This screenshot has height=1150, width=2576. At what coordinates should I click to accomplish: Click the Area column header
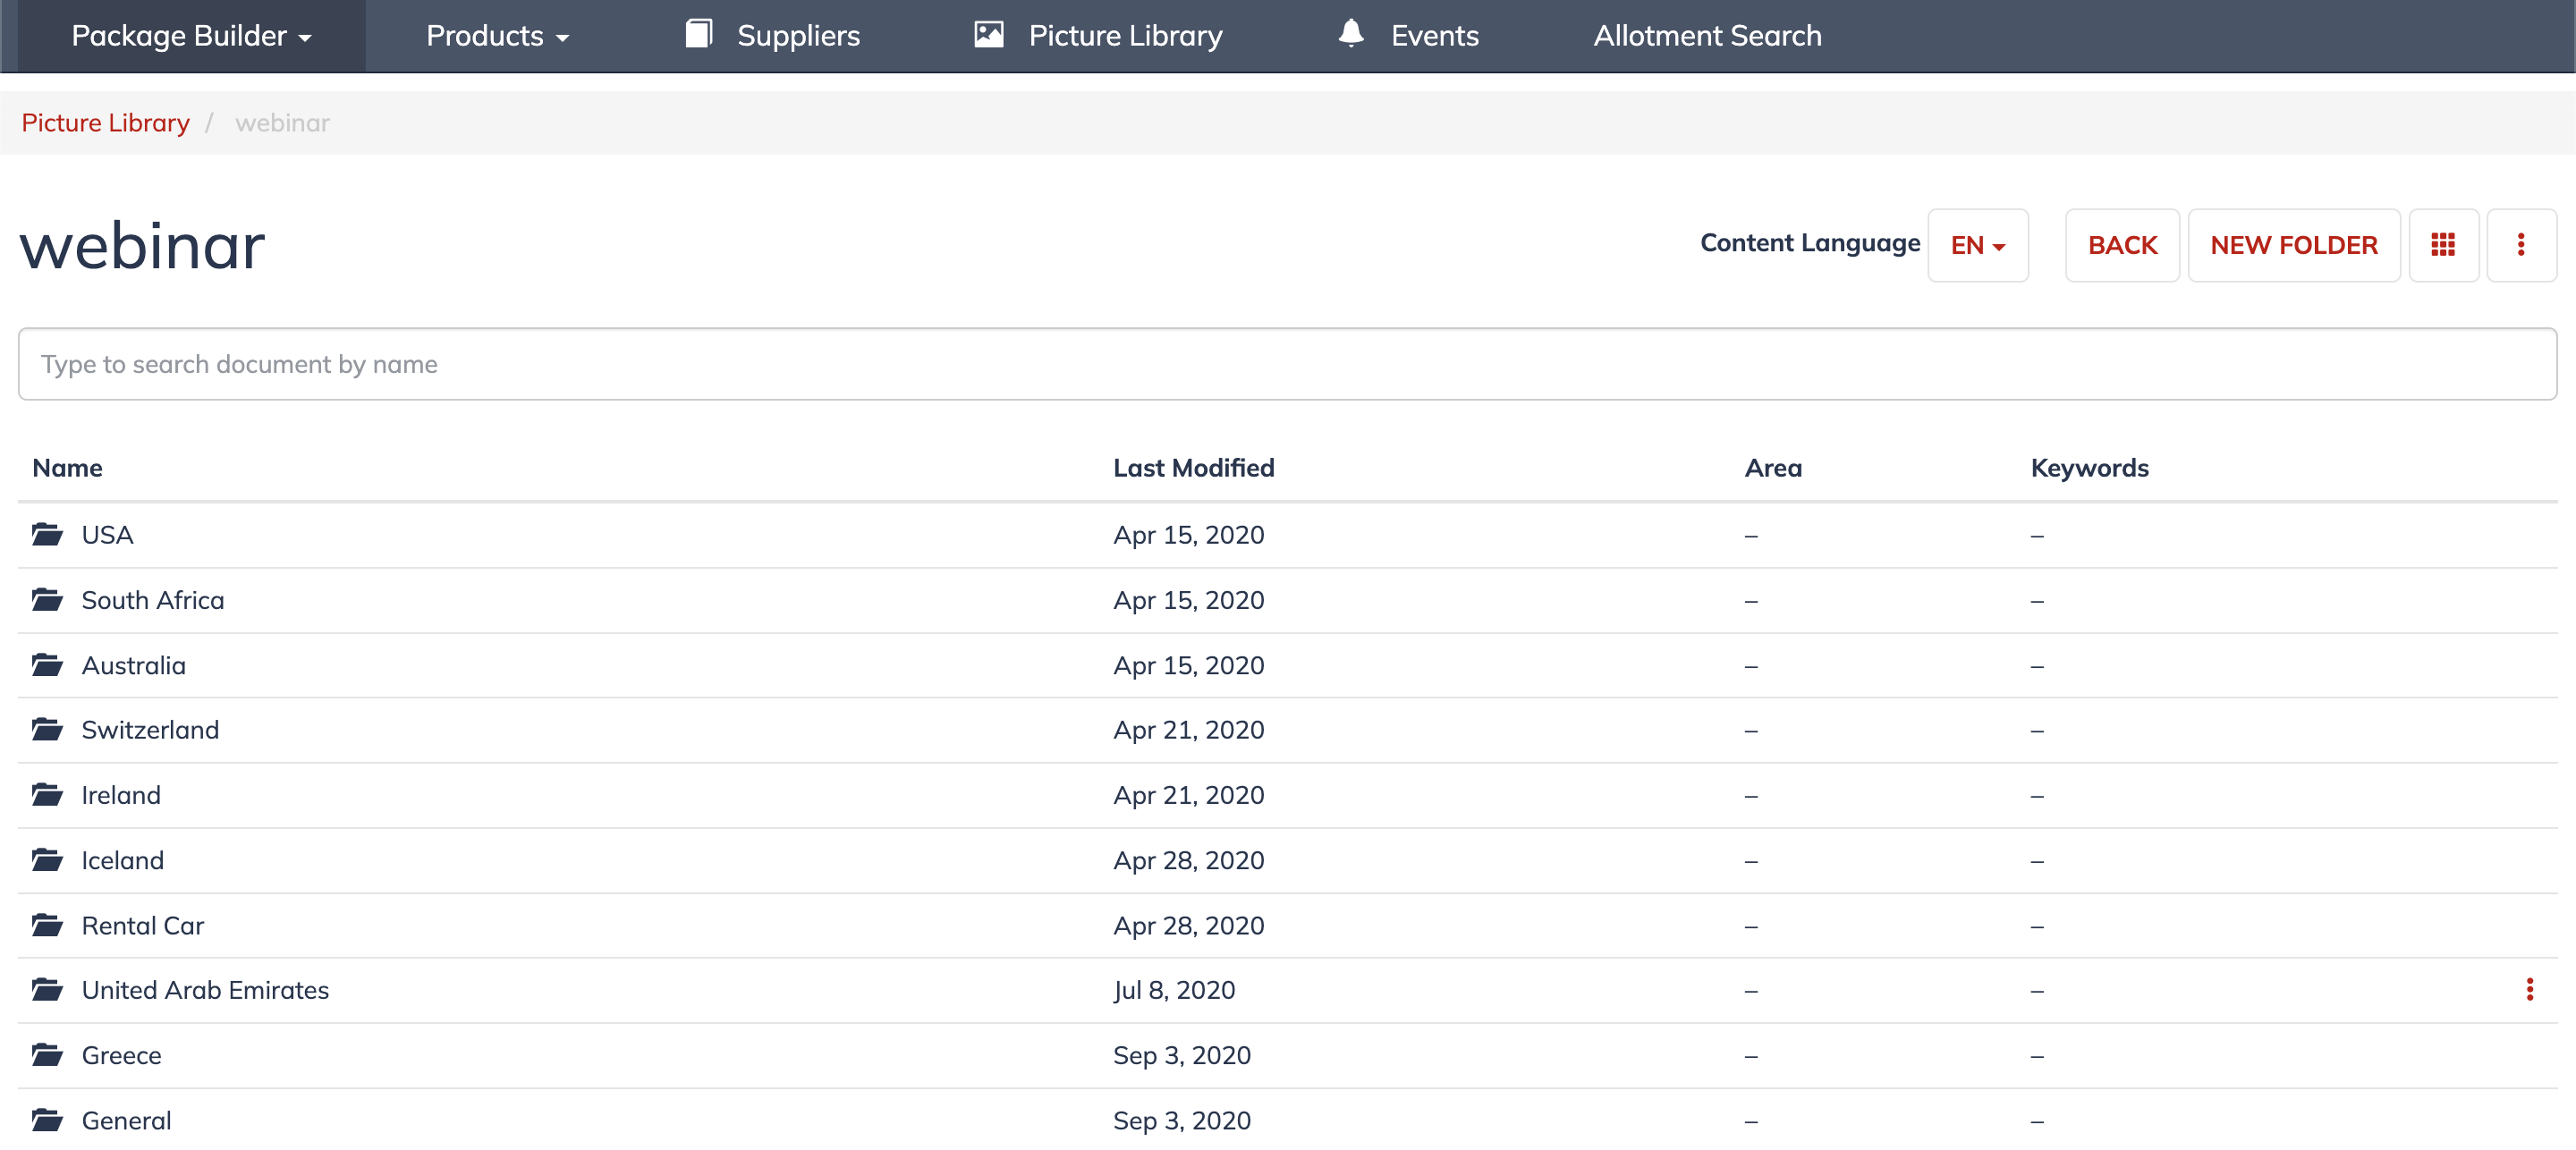point(1772,468)
